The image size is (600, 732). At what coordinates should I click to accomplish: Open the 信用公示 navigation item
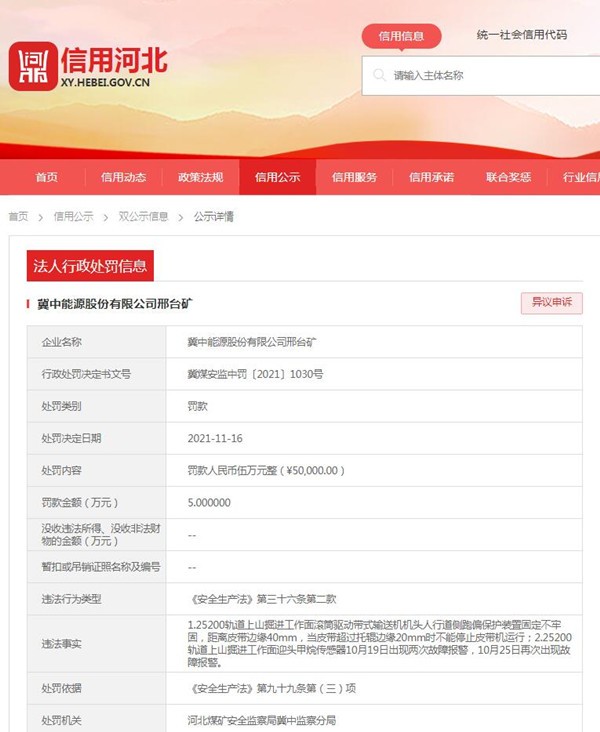pos(277,177)
